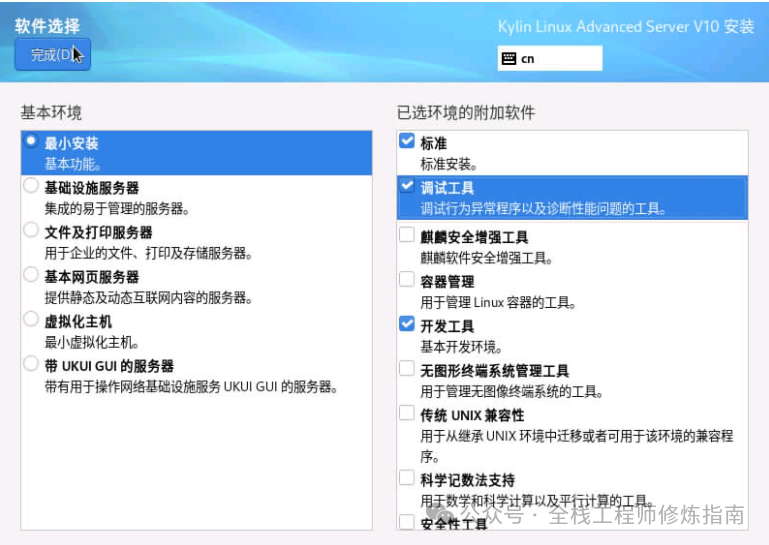The width and height of the screenshot is (769, 545).
Task: Click the Kylin Linux Advanced Server V10 安装 title
Action: 626,26
